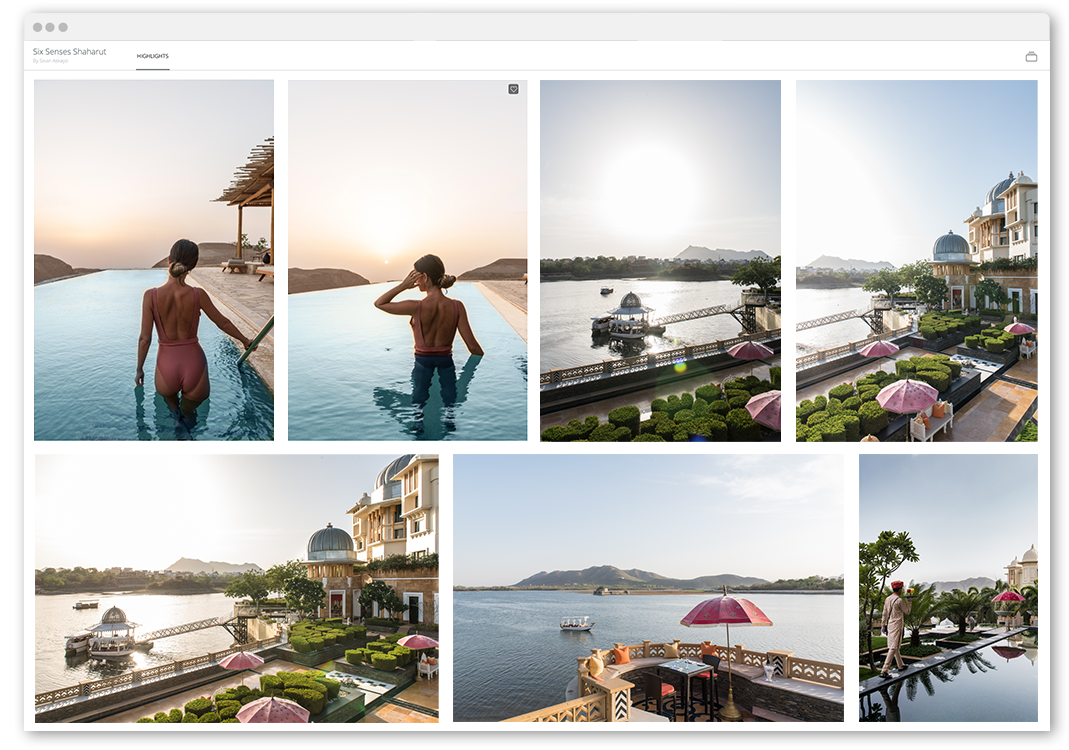
Task: Click the small boat on the lake
Action: 575,623
